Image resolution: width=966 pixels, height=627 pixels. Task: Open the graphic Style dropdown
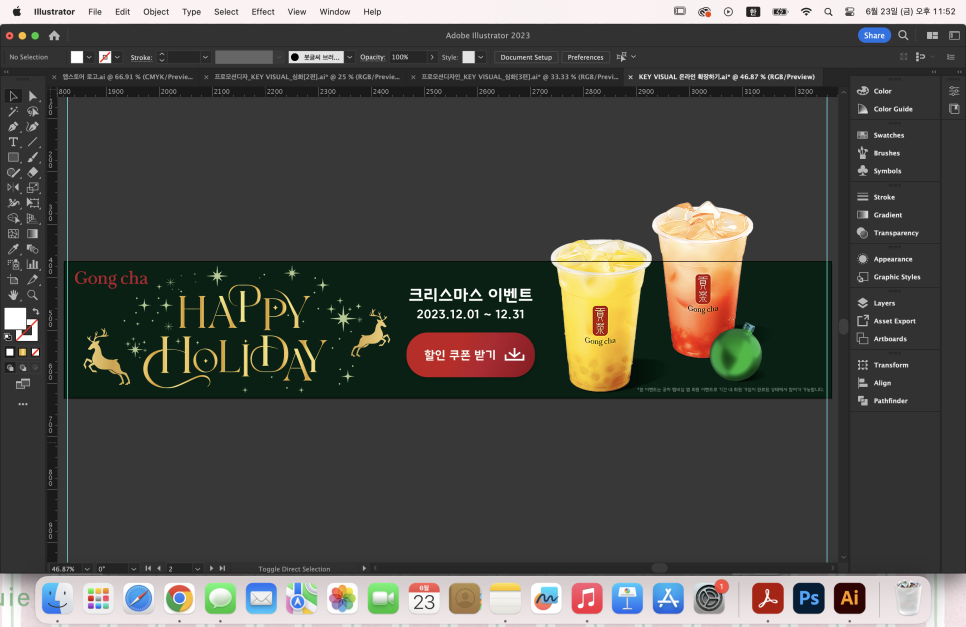pyautogui.click(x=481, y=57)
